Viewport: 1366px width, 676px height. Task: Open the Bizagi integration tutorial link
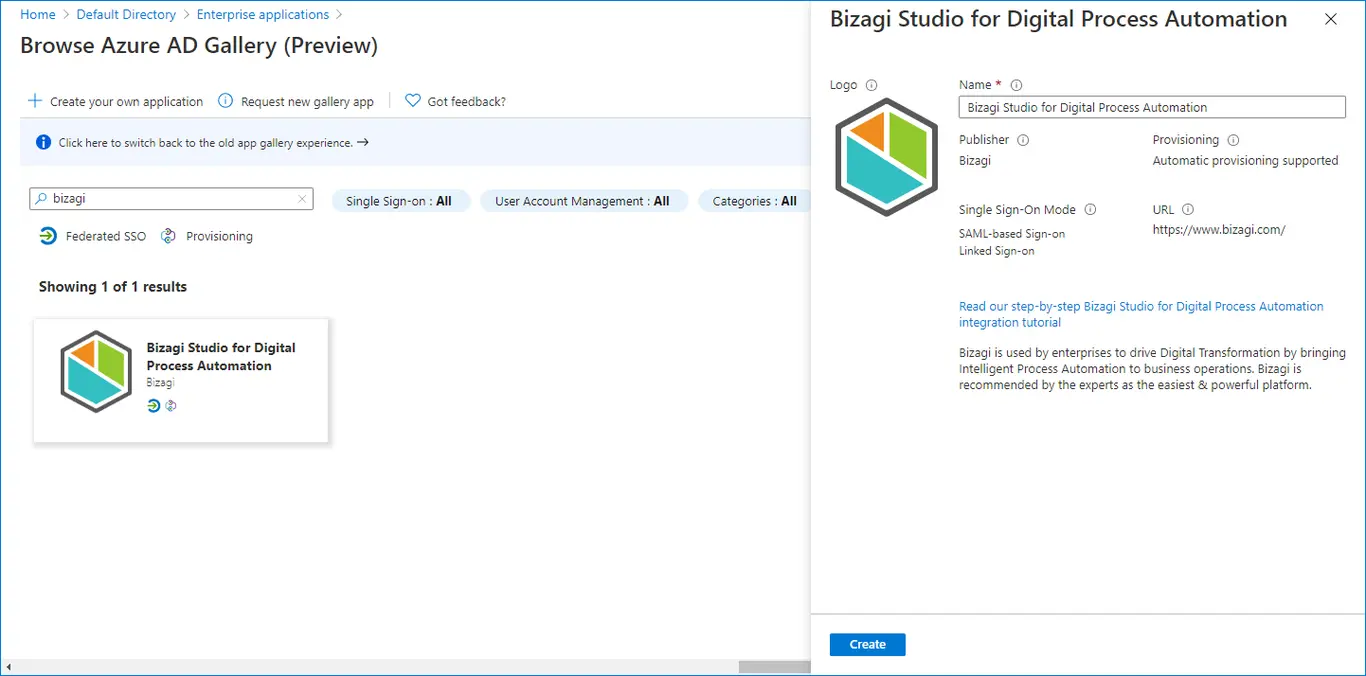(x=1141, y=314)
